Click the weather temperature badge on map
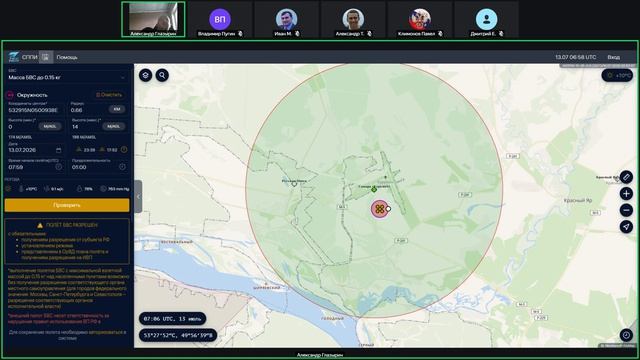Viewport: 640px width, 360px height. click(617, 76)
